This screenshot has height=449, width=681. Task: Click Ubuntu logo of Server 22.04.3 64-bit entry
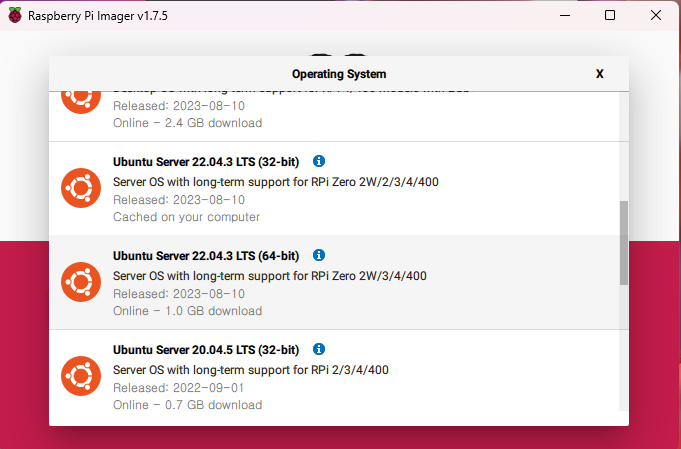[81, 282]
